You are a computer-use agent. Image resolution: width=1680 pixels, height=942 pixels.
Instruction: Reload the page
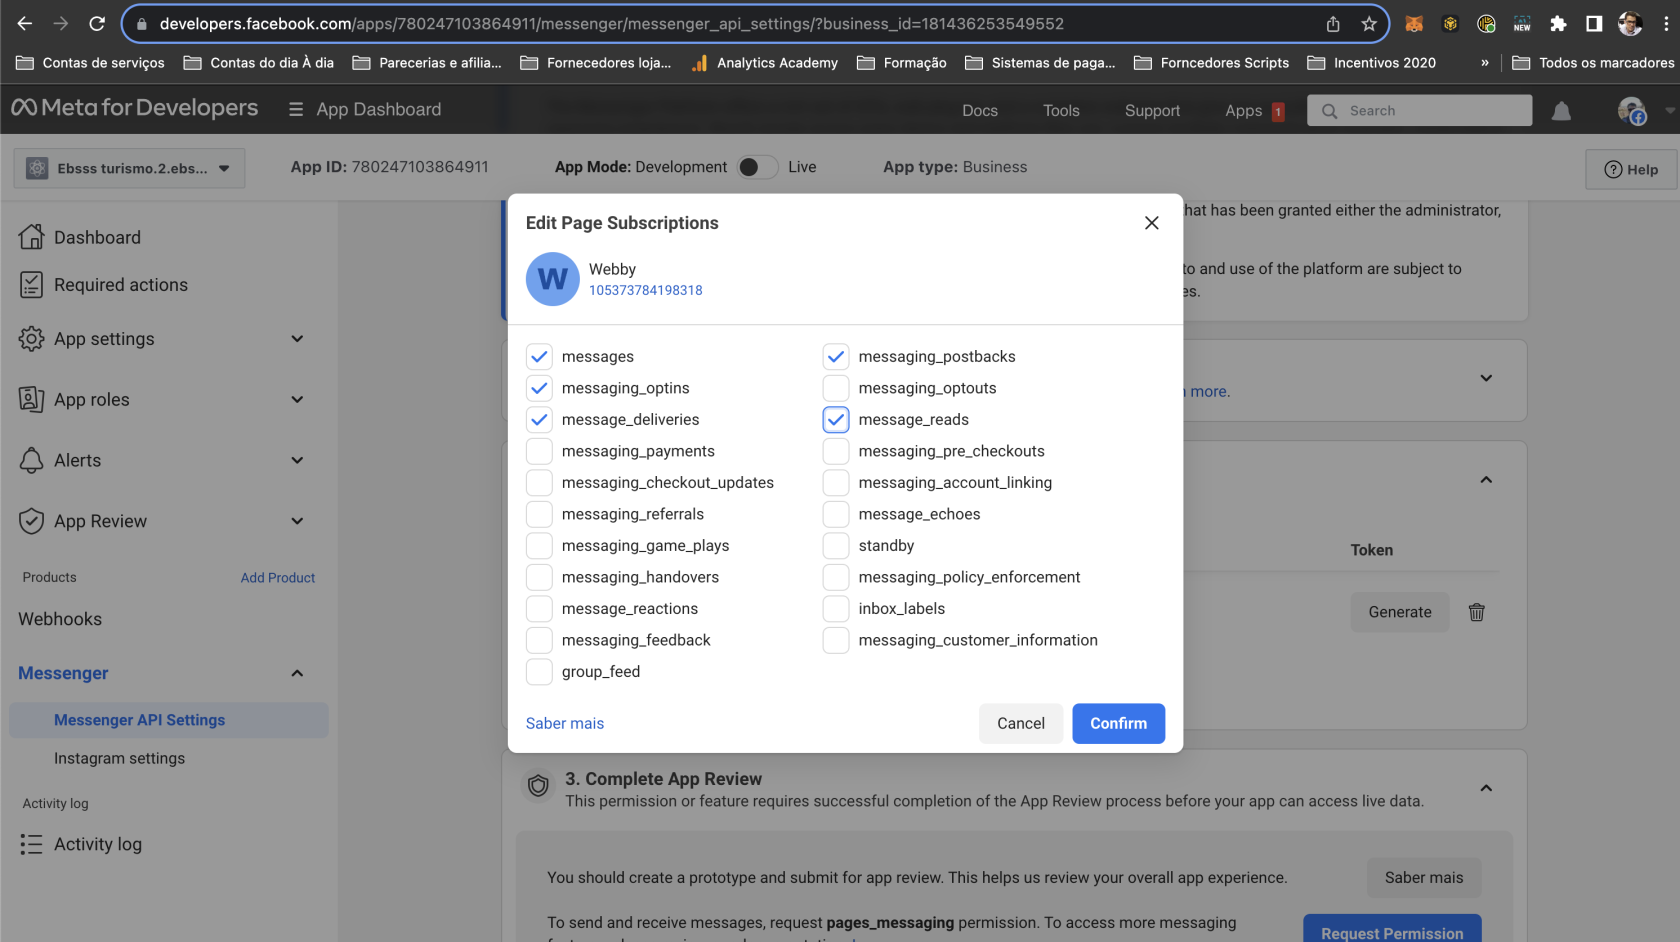pyautogui.click(x=97, y=23)
